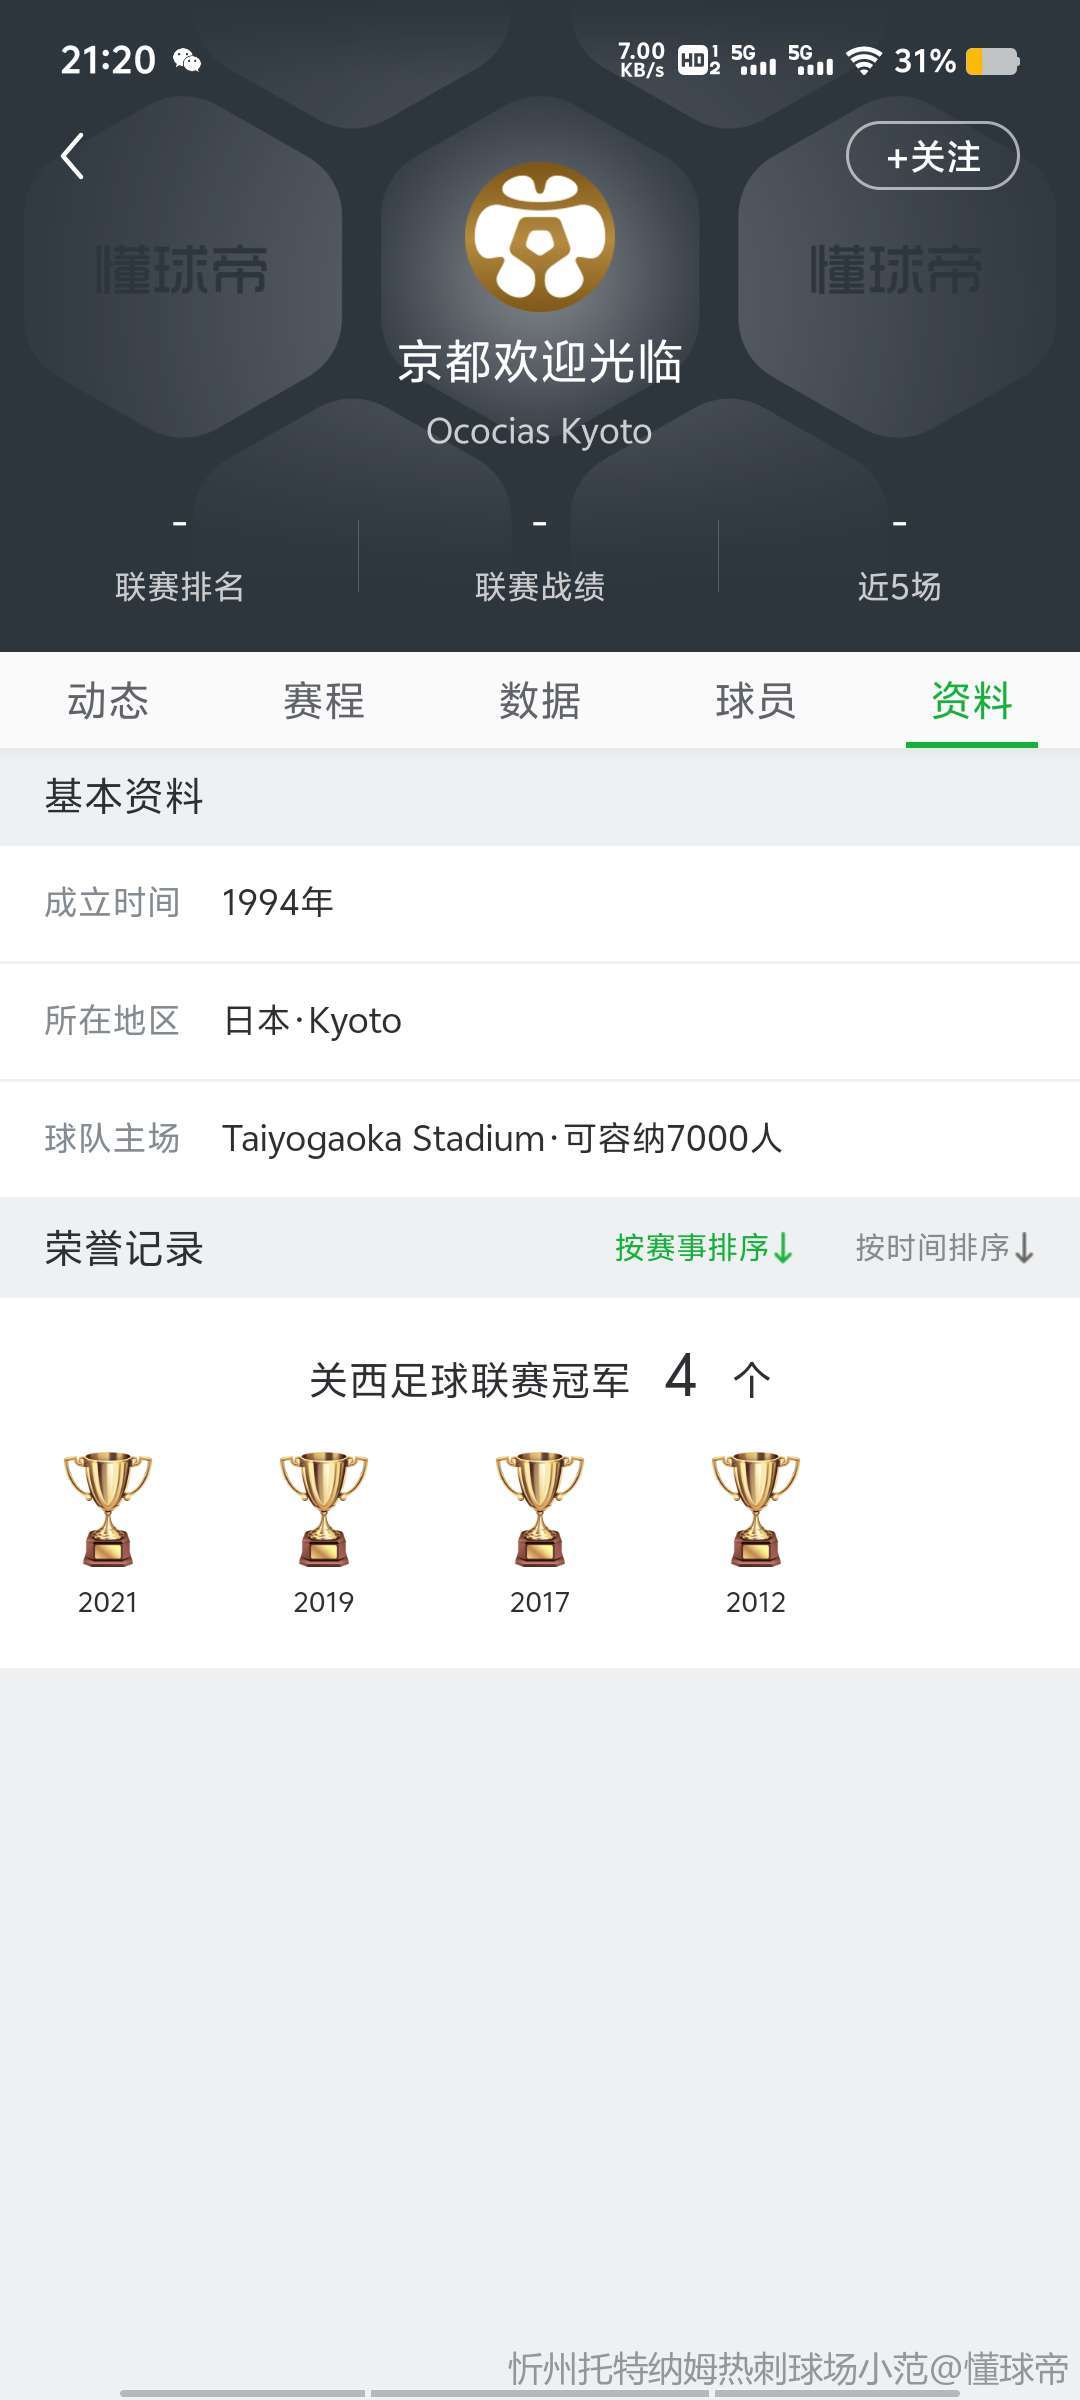Tap the 联赛排名 league ranking stat
Screen dimensions: 1080x2400
pyautogui.click(x=180, y=561)
